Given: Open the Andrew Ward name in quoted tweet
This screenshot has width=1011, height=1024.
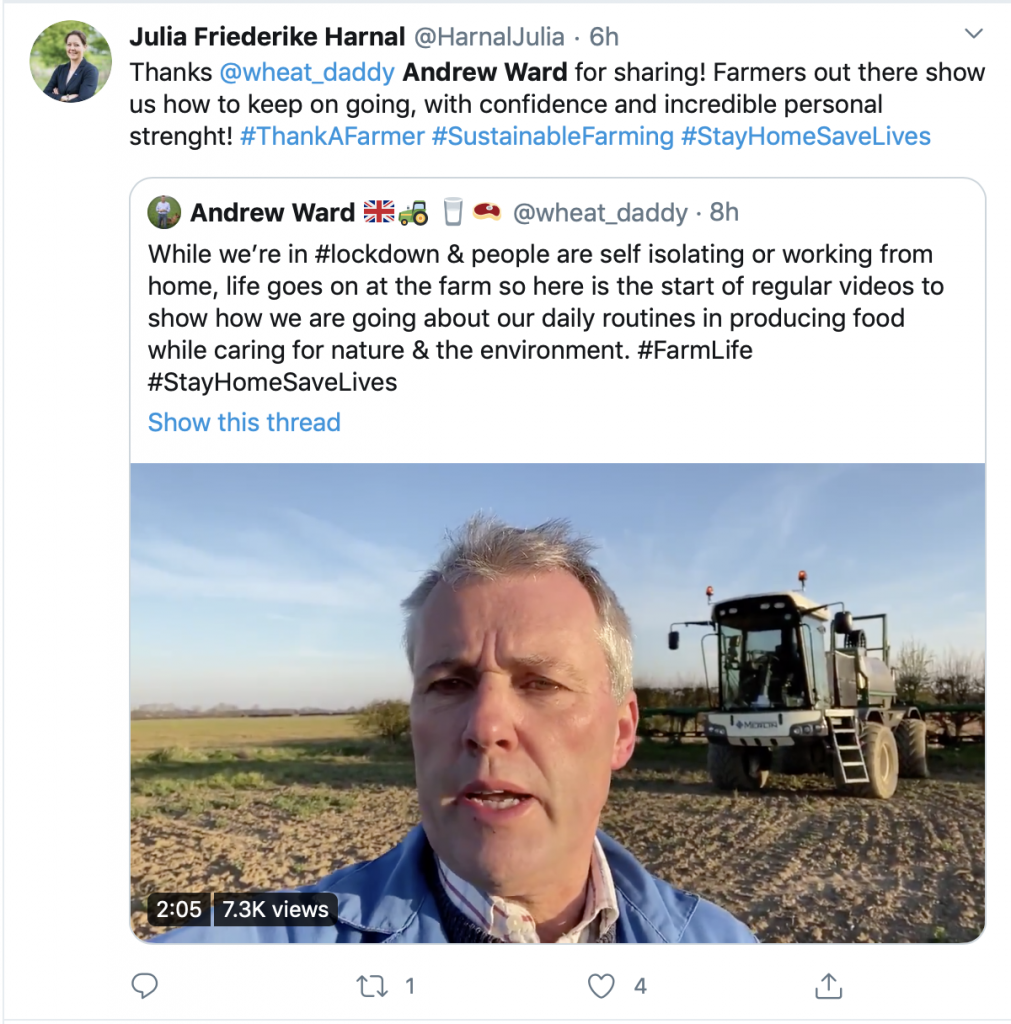Looking at the screenshot, I should tap(272, 212).
